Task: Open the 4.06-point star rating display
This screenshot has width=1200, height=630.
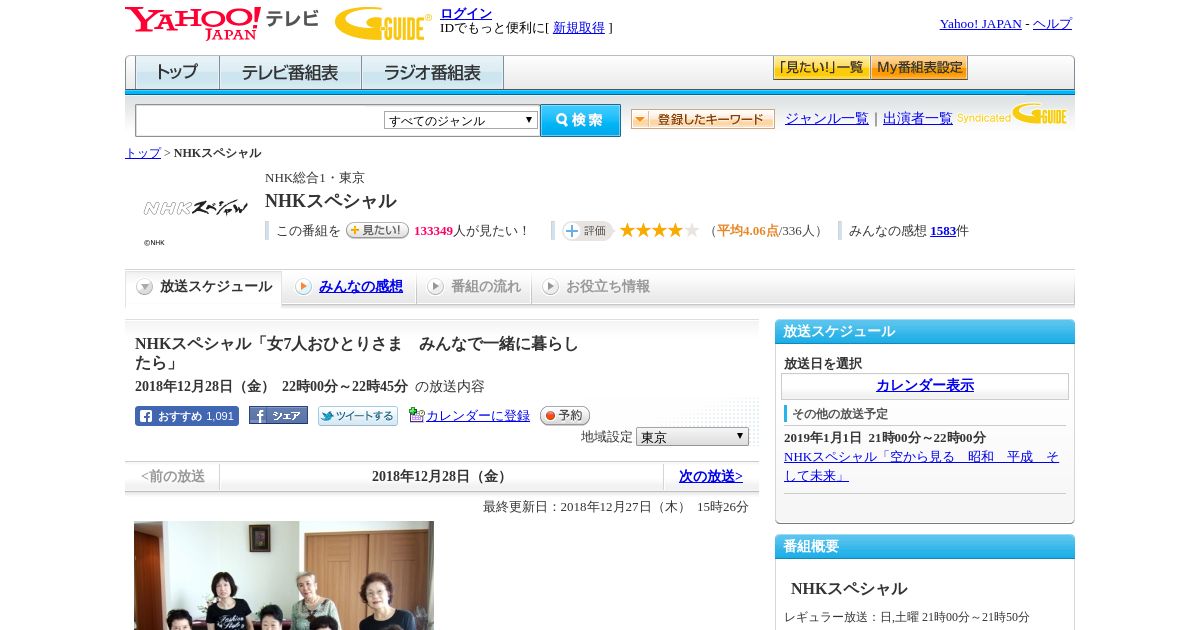Action: (659, 230)
